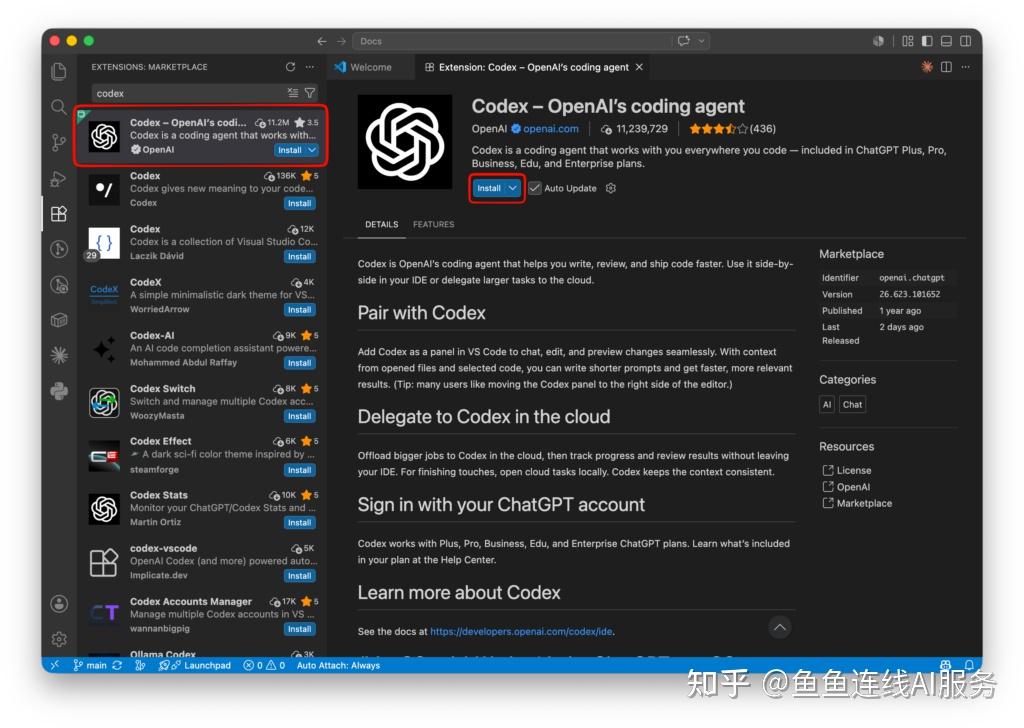Open the developers.openai.com/codex/ide docs link
The width and height of the screenshot is (1024, 728).
521,631
